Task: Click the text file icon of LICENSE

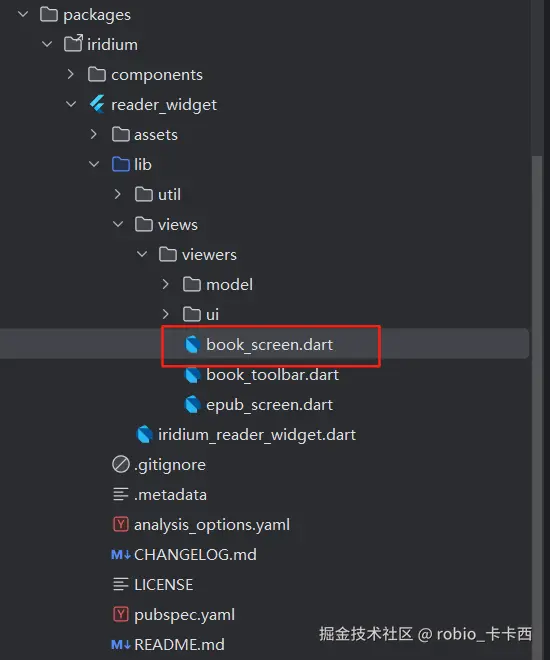Action: click(x=121, y=585)
